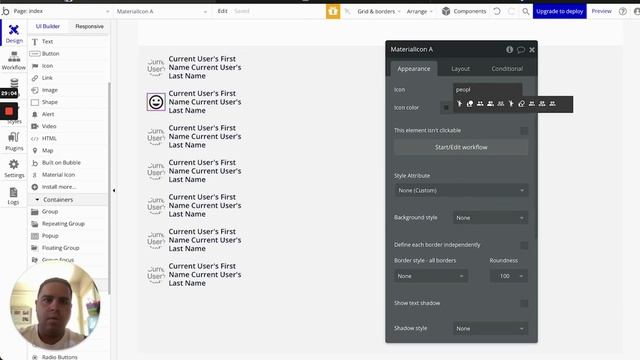The image size is (640, 360).
Task: Select the smiley face icon on canvas
Action: coord(156,102)
